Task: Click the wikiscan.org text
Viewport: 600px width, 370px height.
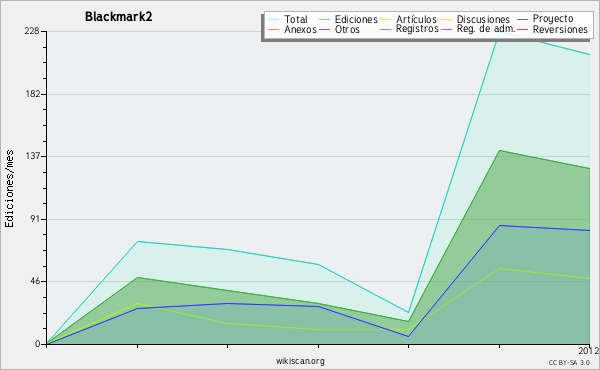Action: tap(300, 361)
